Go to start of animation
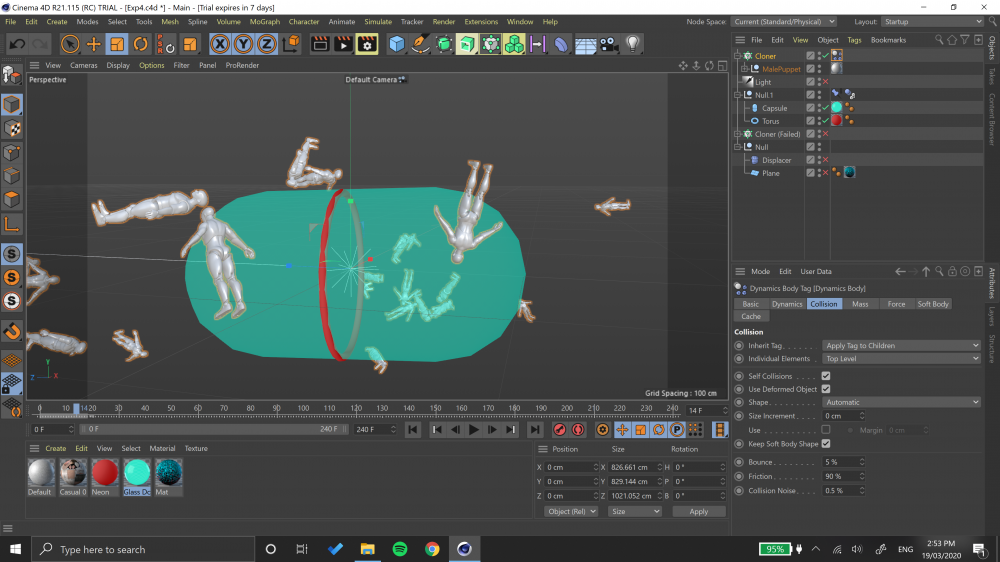 click(x=413, y=430)
